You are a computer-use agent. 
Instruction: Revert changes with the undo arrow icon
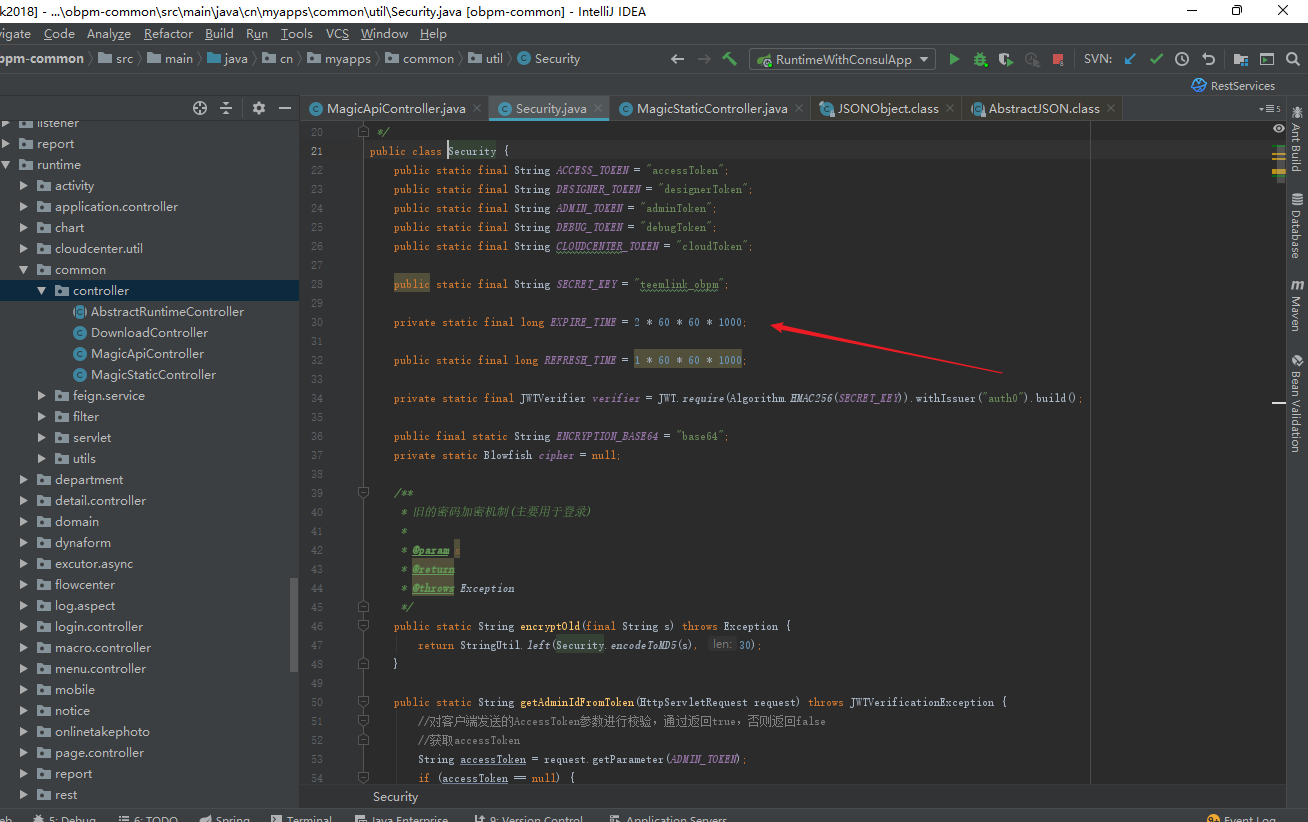(1208, 59)
